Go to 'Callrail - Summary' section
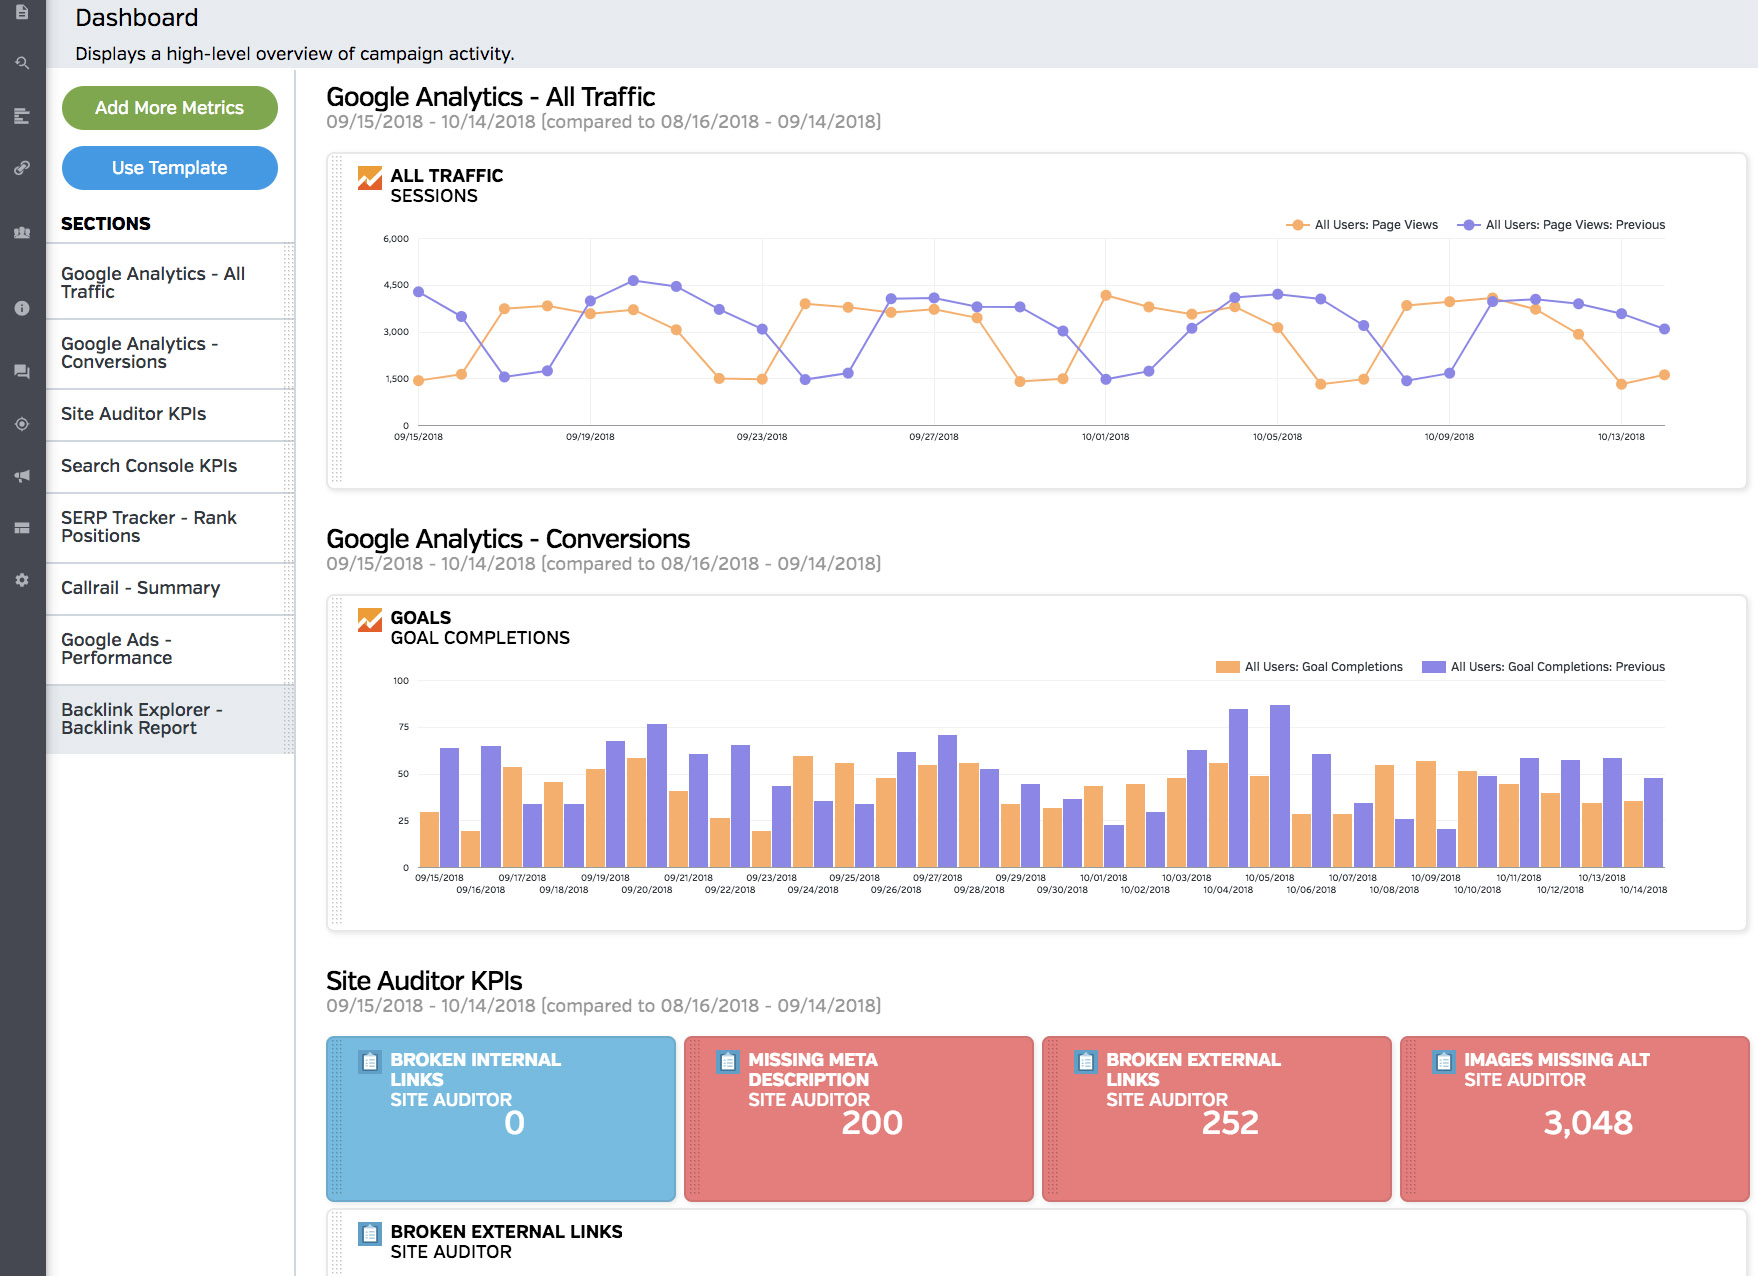Screen dimensions: 1758x1276 coord(141,588)
